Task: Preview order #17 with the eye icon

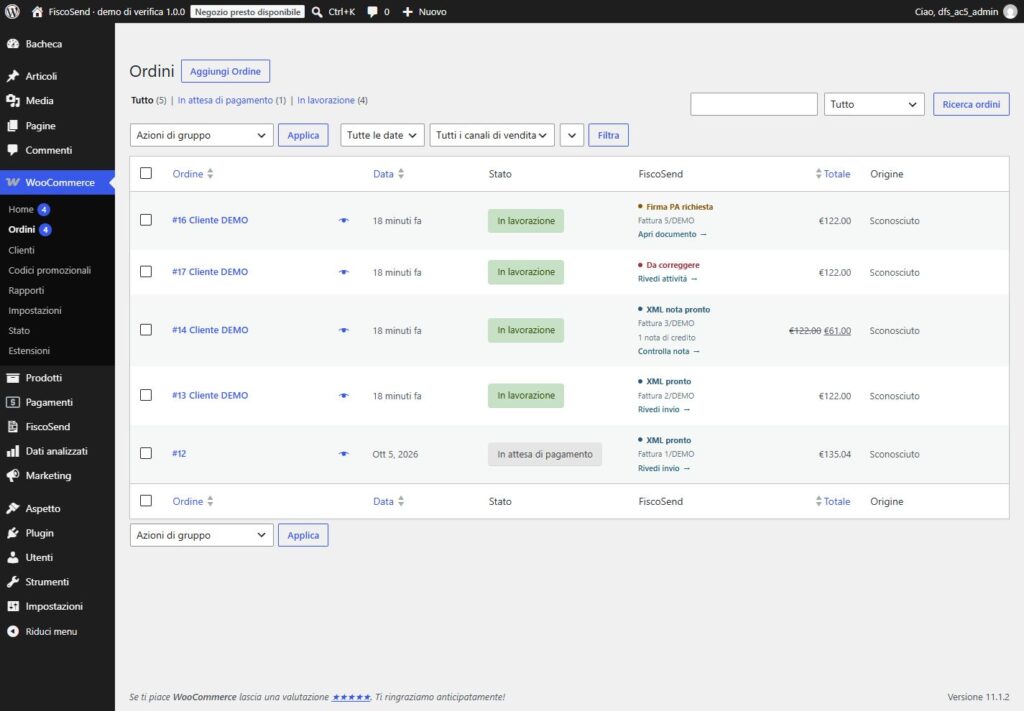Action: pos(344,272)
